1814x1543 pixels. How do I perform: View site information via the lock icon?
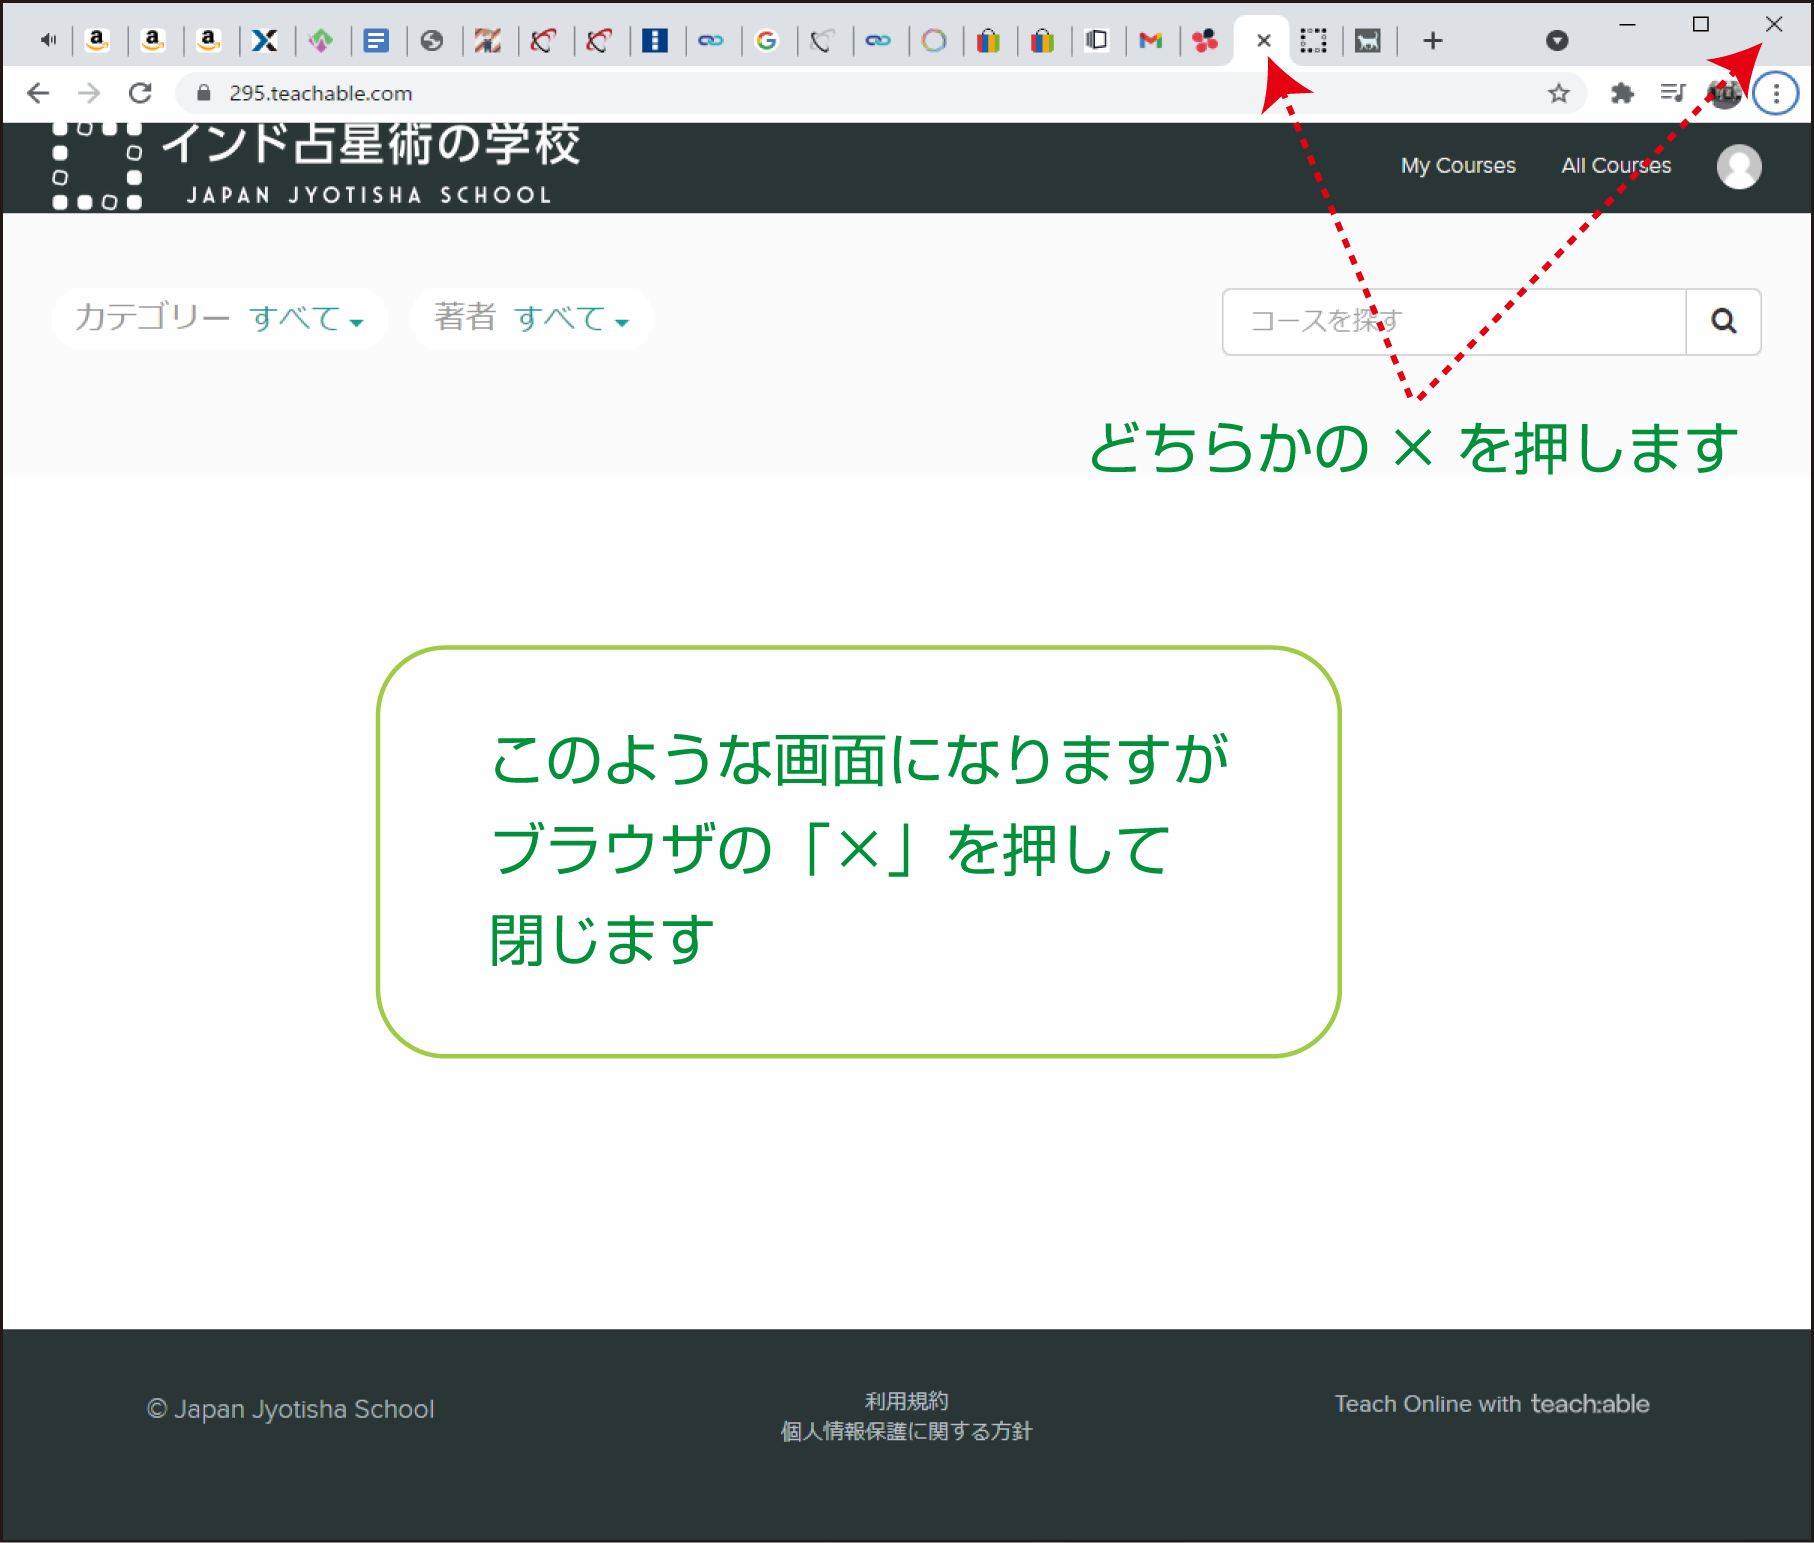pyautogui.click(x=204, y=93)
